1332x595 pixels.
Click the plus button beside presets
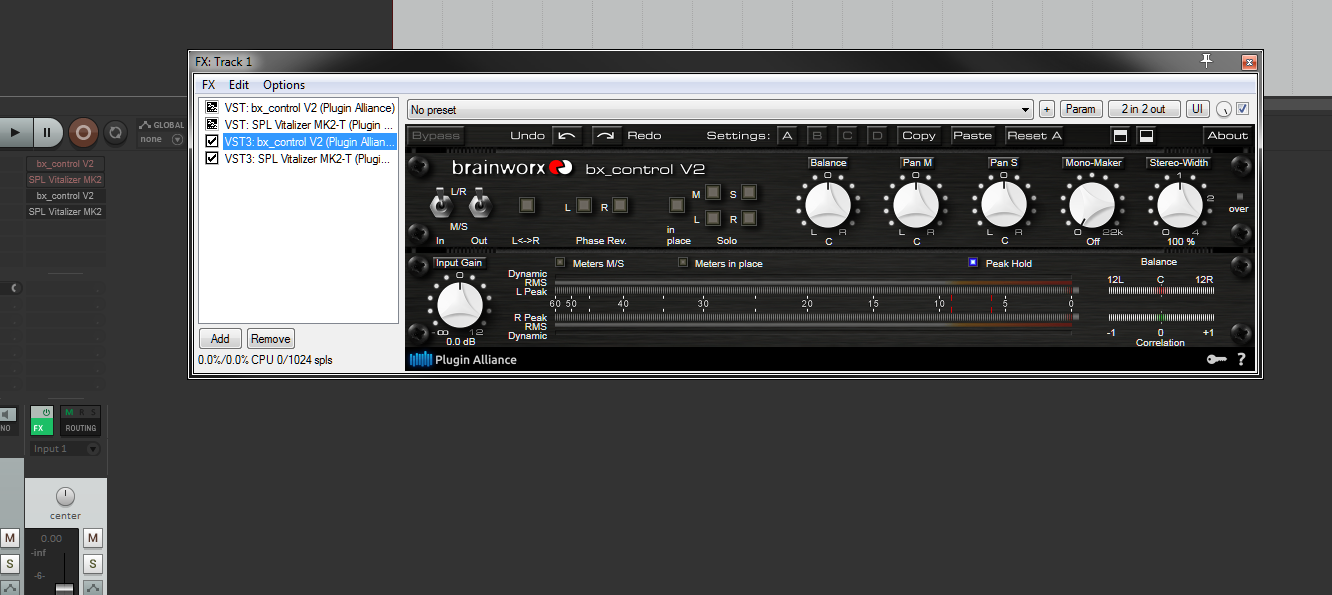coord(1047,109)
